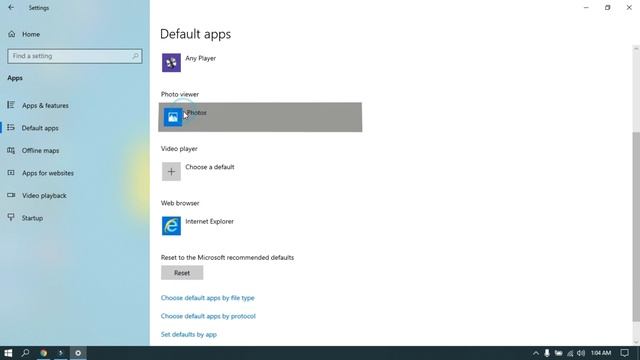
Task: Open Offline maps settings
Action: point(40,150)
